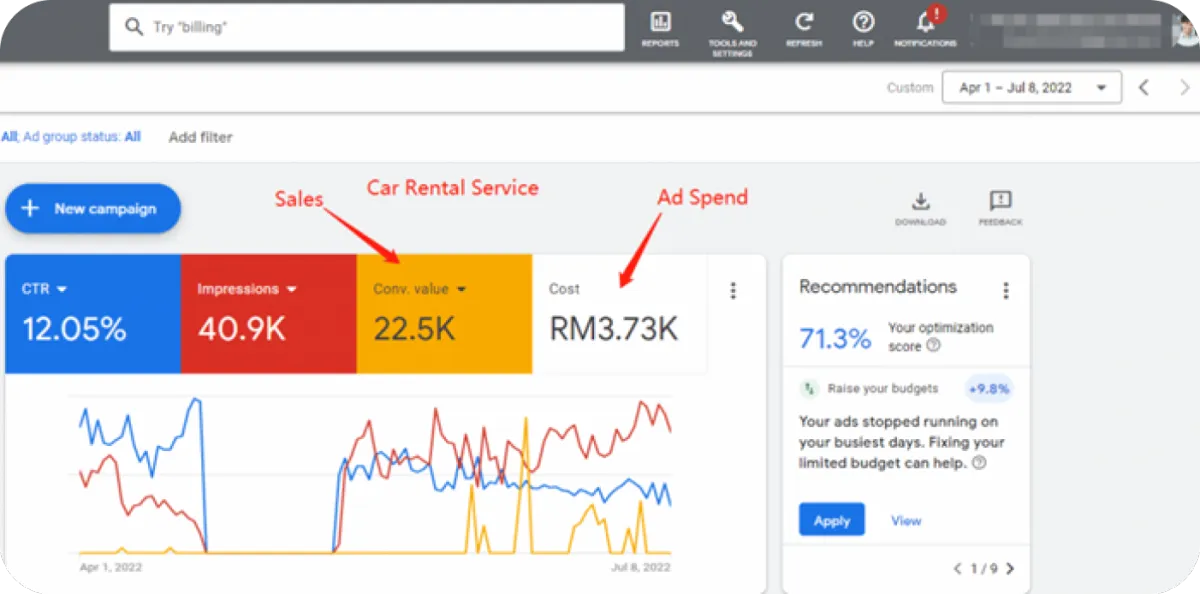Image resolution: width=1200 pixels, height=594 pixels.
Task: Click the 71.3% optimization score
Action: (x=835, y=338)
